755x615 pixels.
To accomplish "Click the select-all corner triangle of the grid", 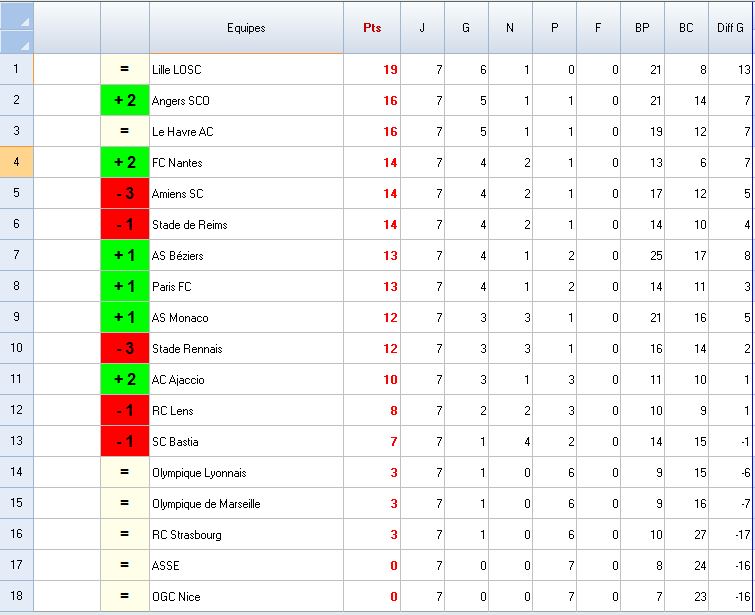I will (x=17, y=27).
